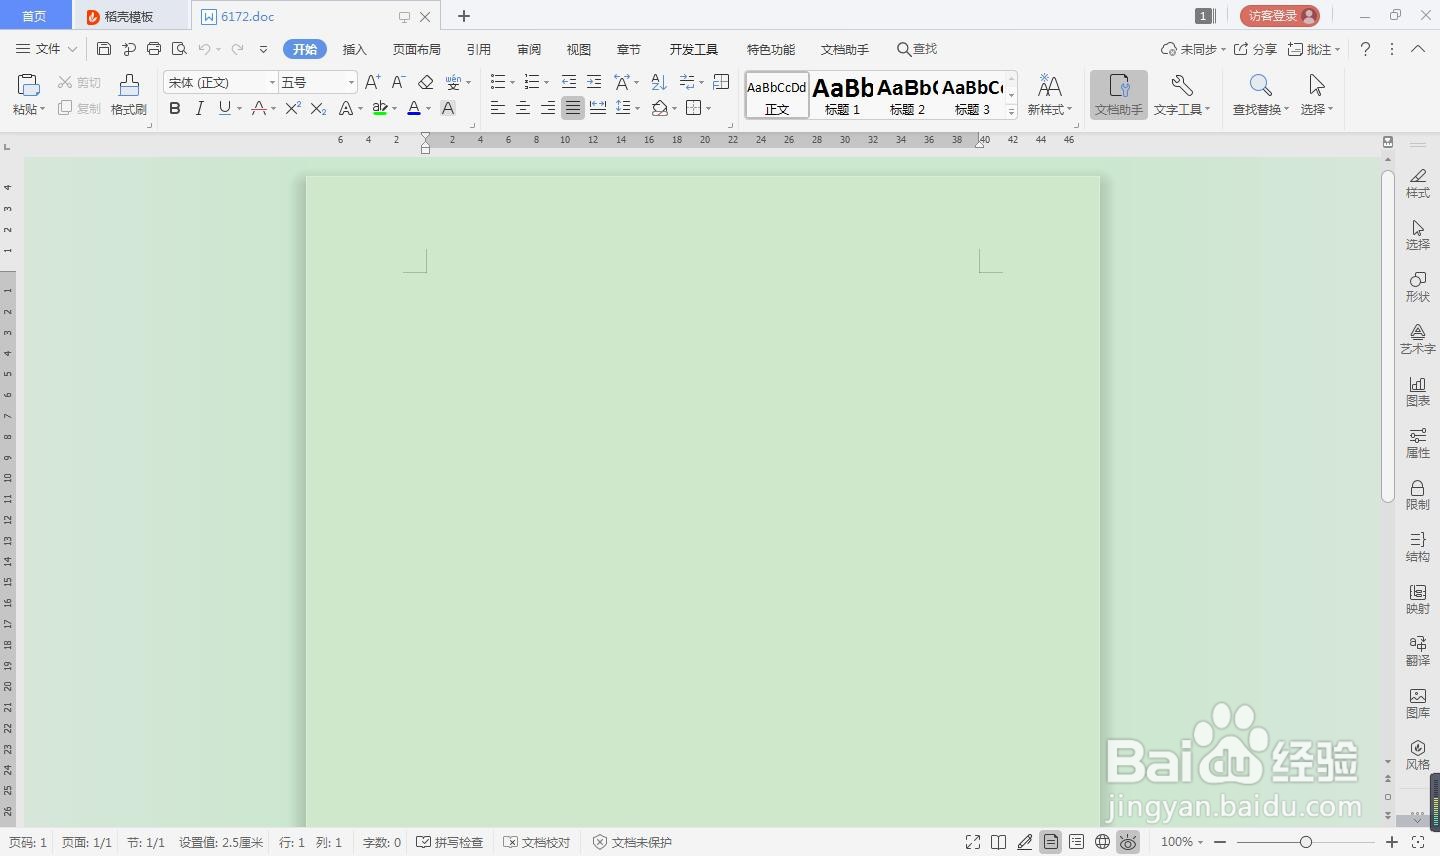Click 访客登录 to sign in
The image size is (1440, 856).
1280,15
